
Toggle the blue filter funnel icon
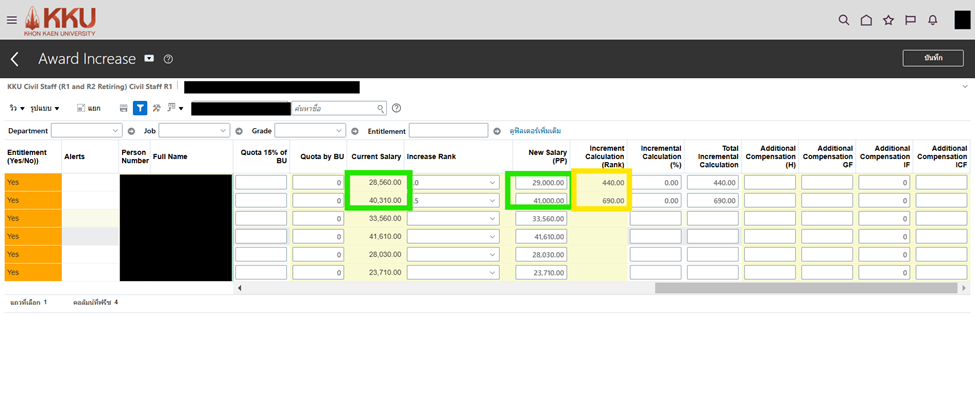click(x=140, y=108)
